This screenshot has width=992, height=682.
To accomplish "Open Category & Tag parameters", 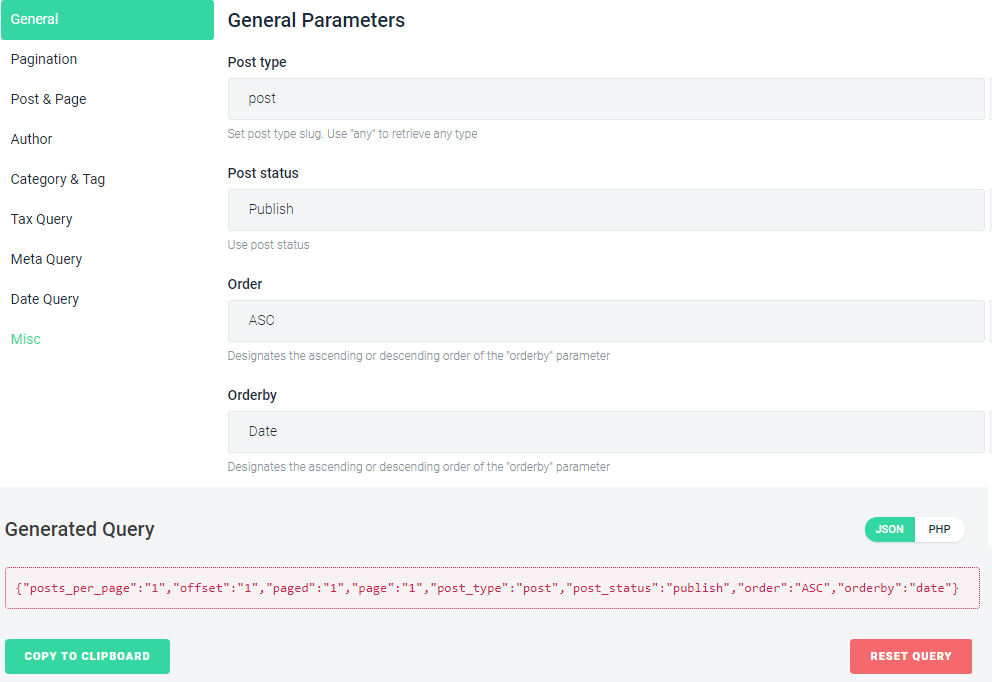I will pyautogui.click(x=58, y=179).
